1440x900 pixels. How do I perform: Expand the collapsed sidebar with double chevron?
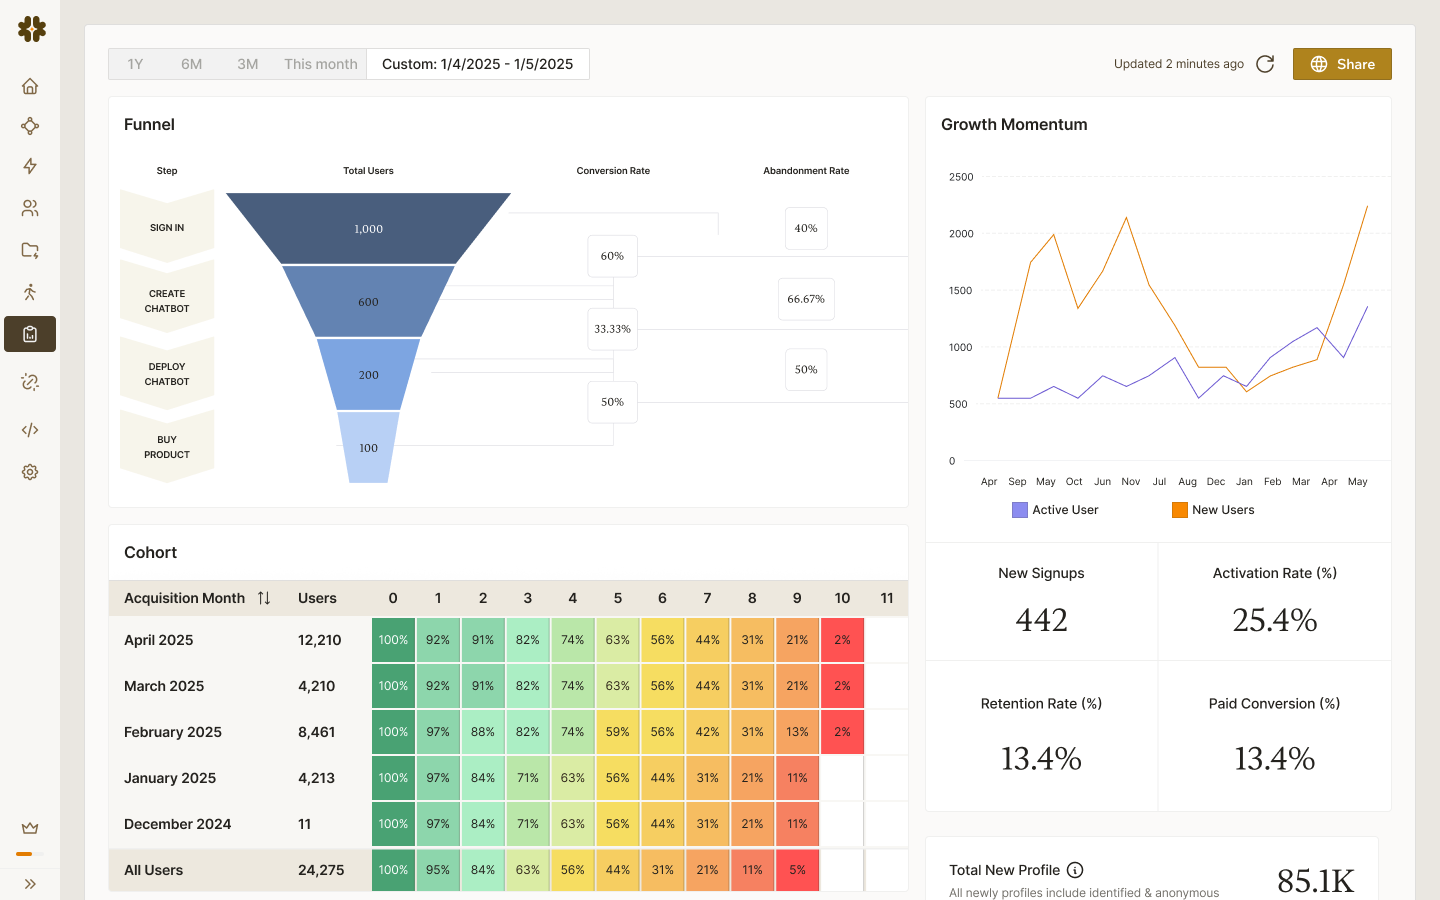click(30, 883)
